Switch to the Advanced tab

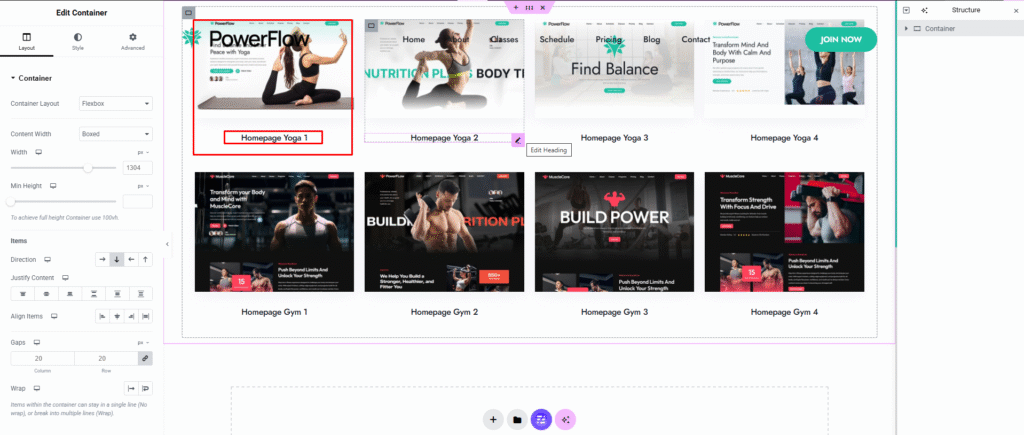(x=132, y=41)
